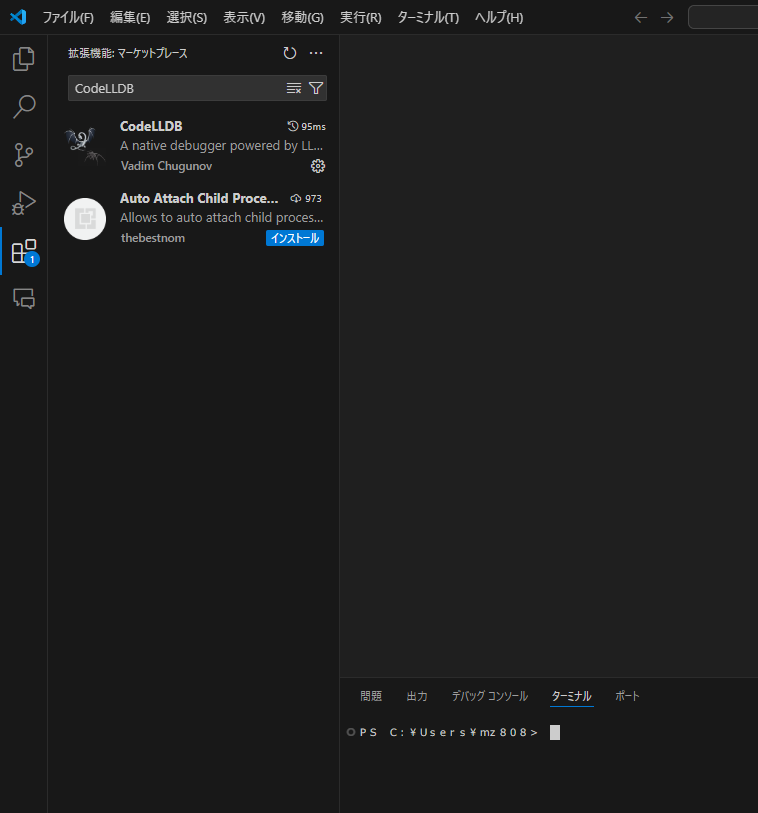The height and width of the screenshot is (813, 758).
Task: Click the 973 download count
Action: pos(306,199)
